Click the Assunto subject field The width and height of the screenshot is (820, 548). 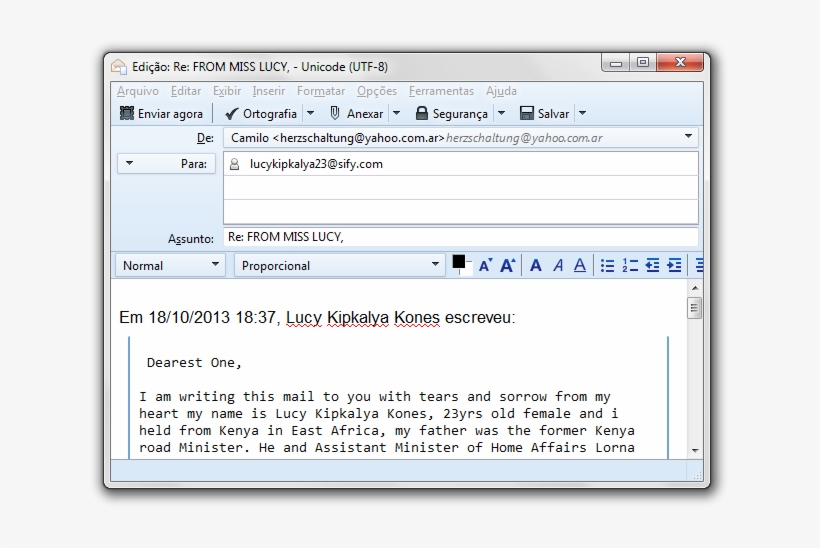(461, 237)
